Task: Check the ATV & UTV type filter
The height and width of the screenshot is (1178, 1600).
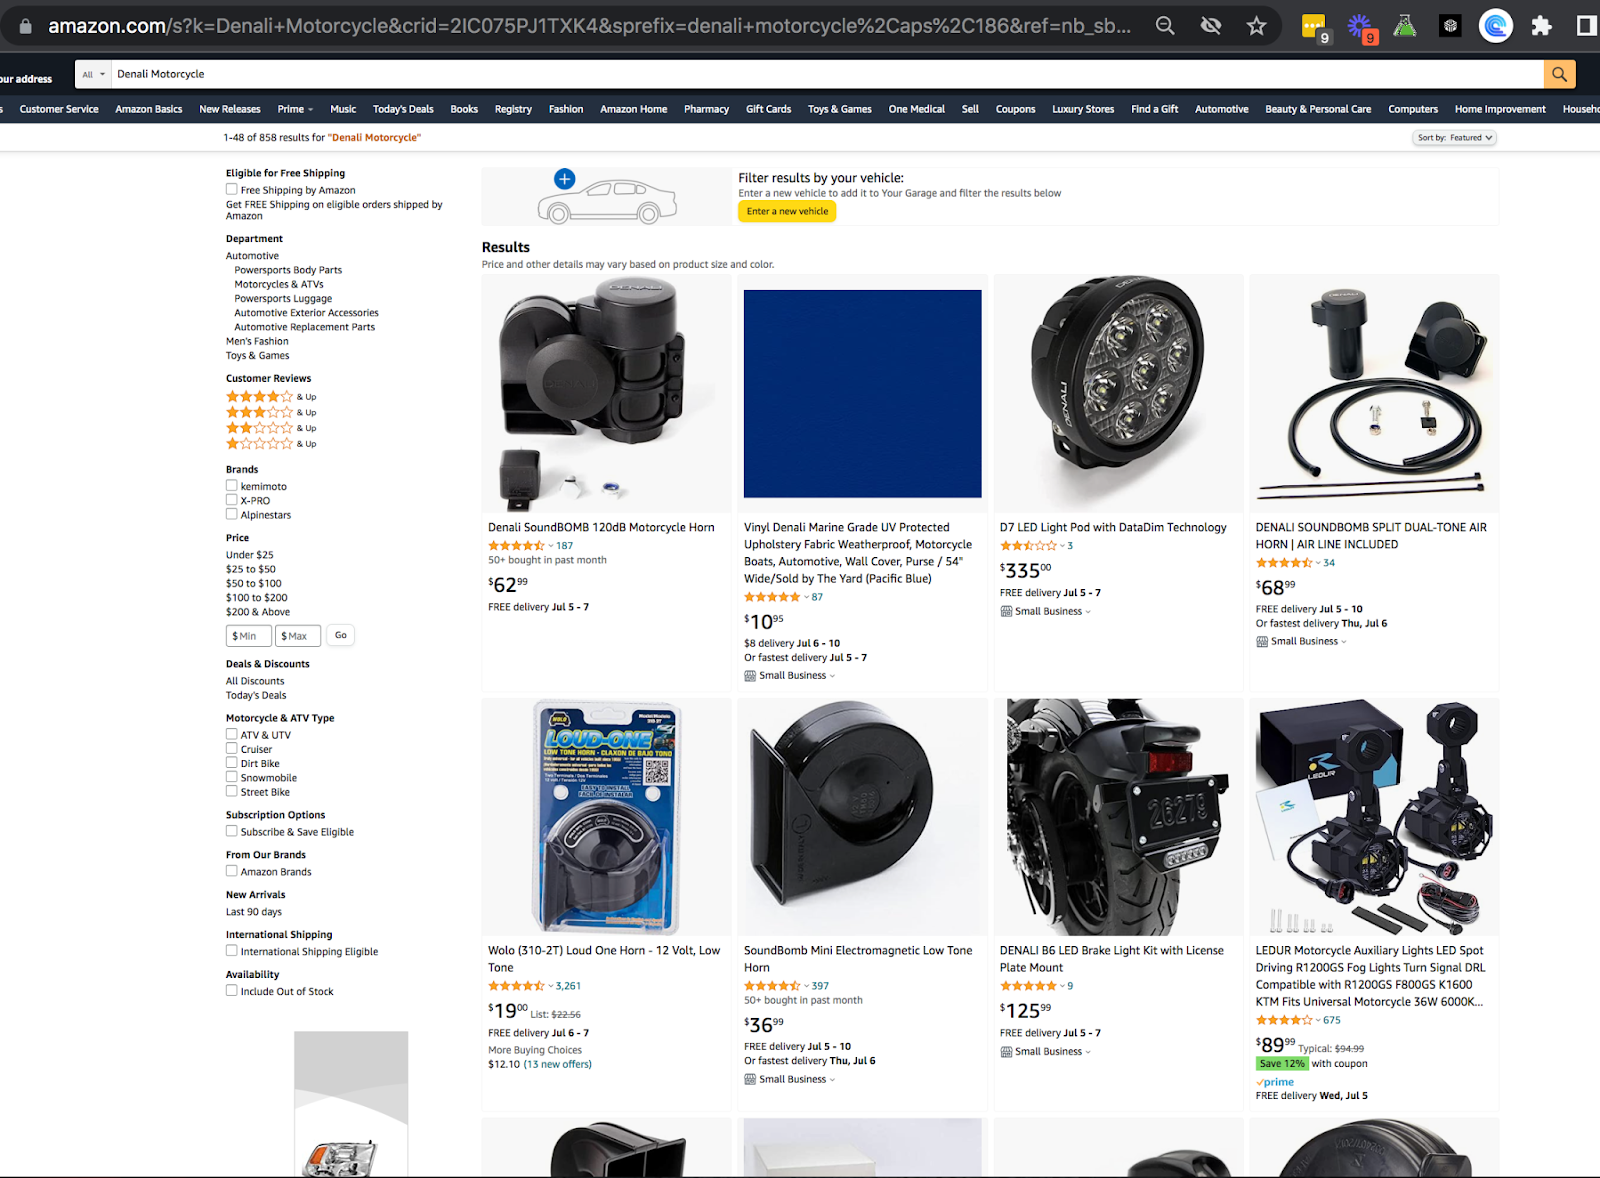Action: 232,734
